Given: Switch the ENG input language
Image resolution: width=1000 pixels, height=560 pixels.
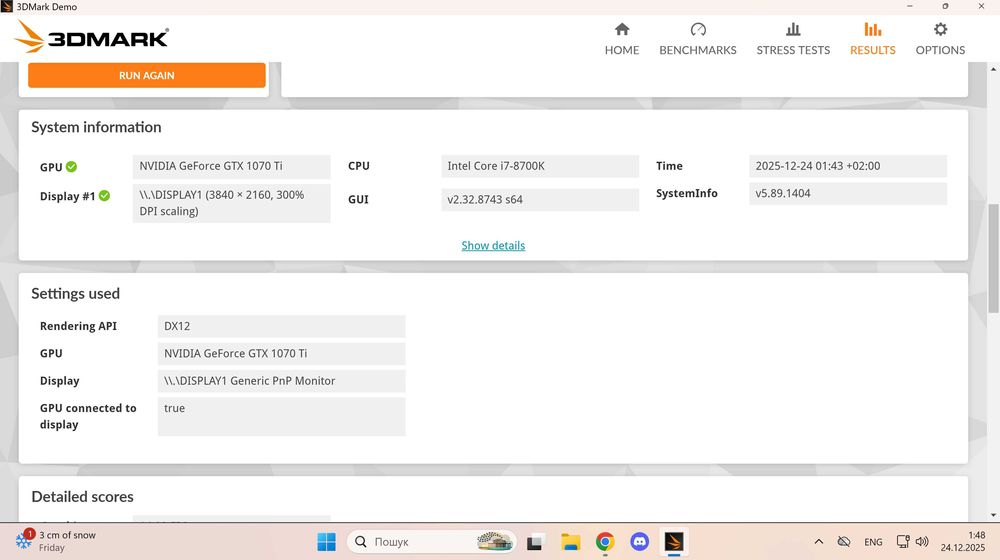Looking at the screenshot, I should click(873, 542).
